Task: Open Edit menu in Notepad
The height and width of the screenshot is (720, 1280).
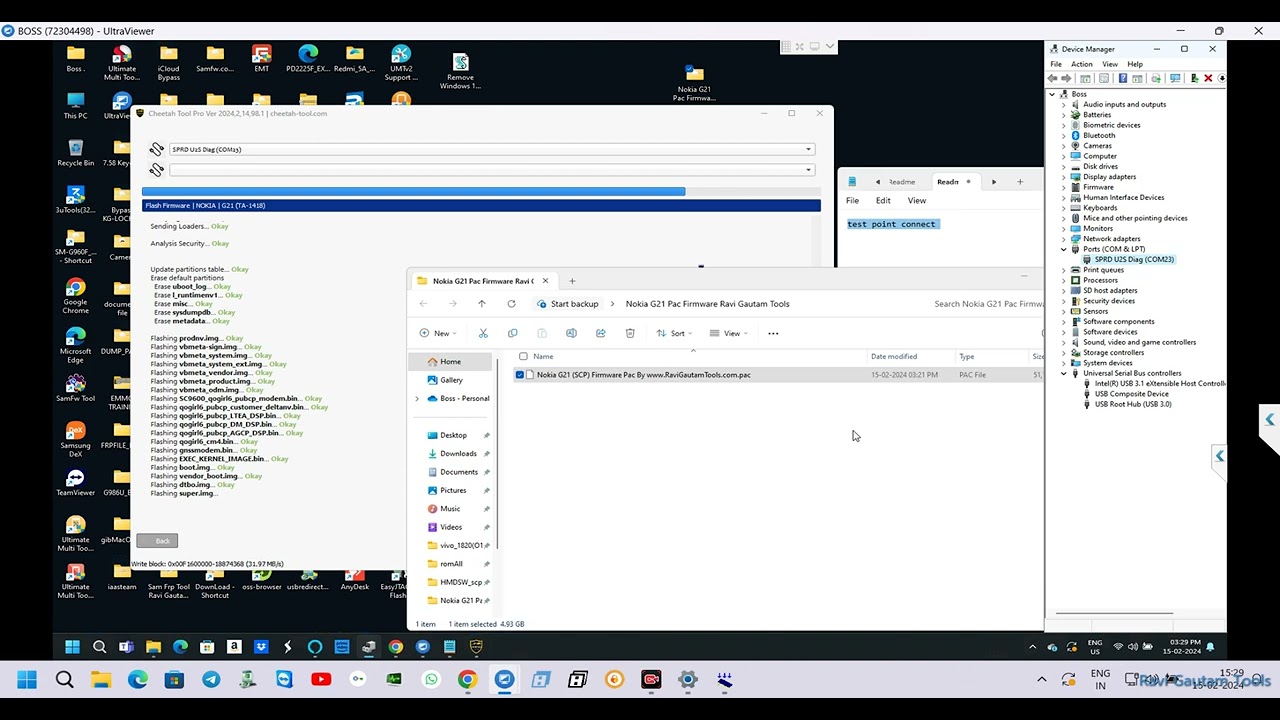Action: (x=883, y=201)
